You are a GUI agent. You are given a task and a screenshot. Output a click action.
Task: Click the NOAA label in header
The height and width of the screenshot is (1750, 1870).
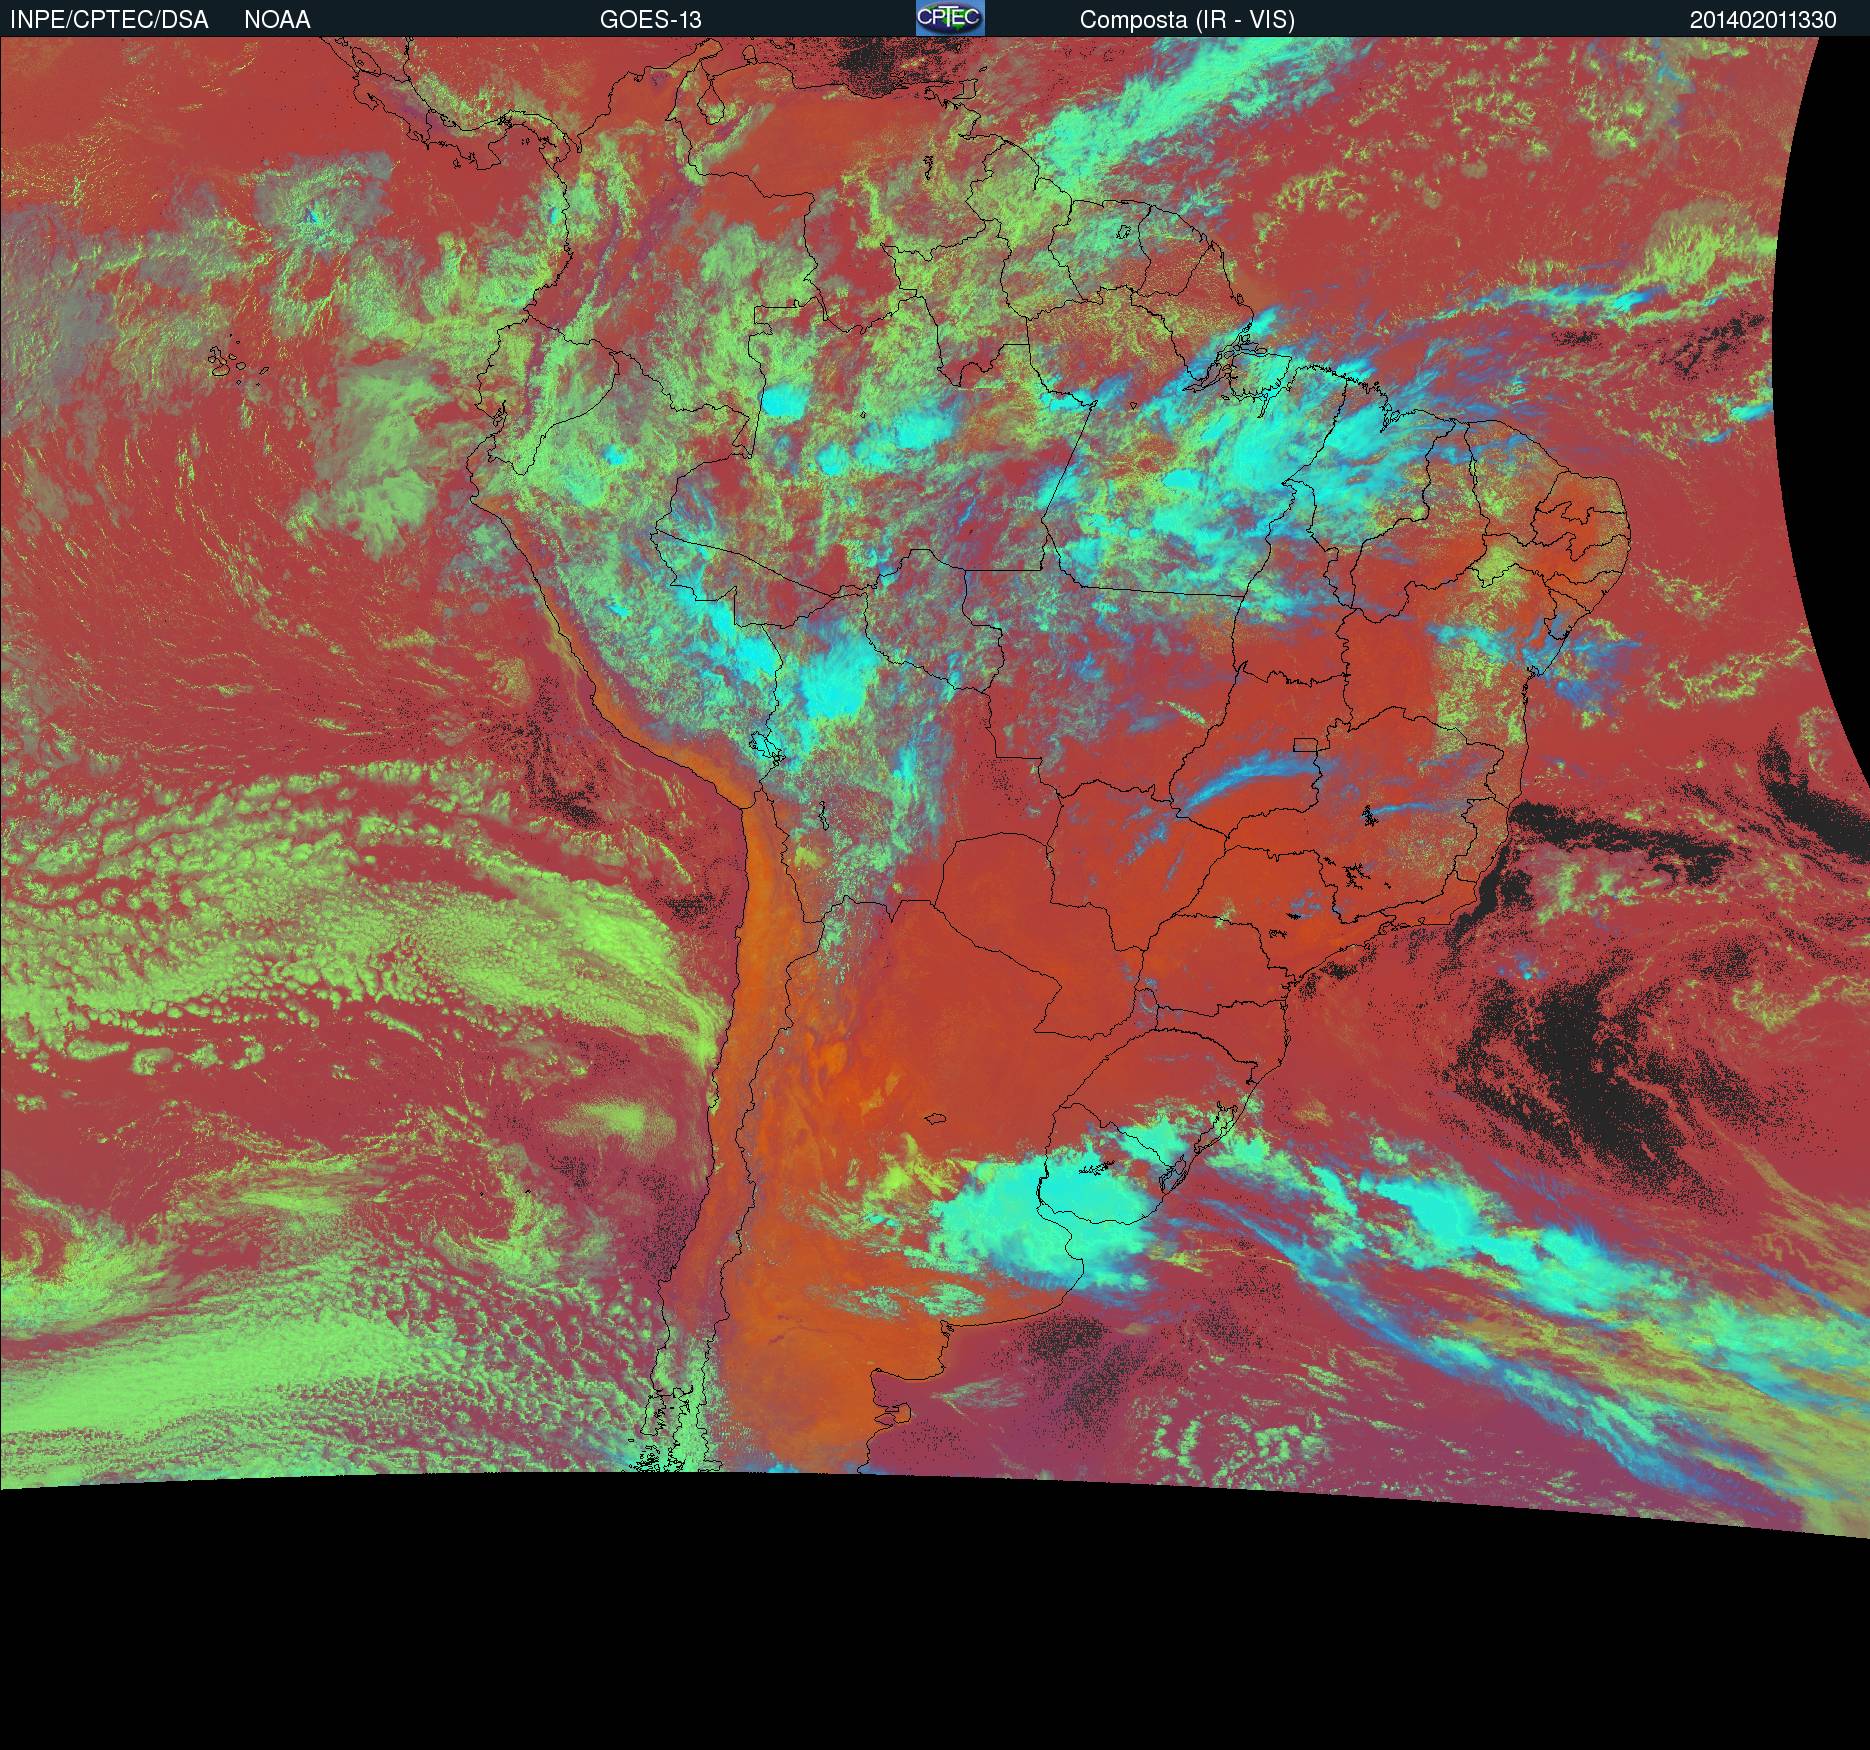[x=277, y=20]
